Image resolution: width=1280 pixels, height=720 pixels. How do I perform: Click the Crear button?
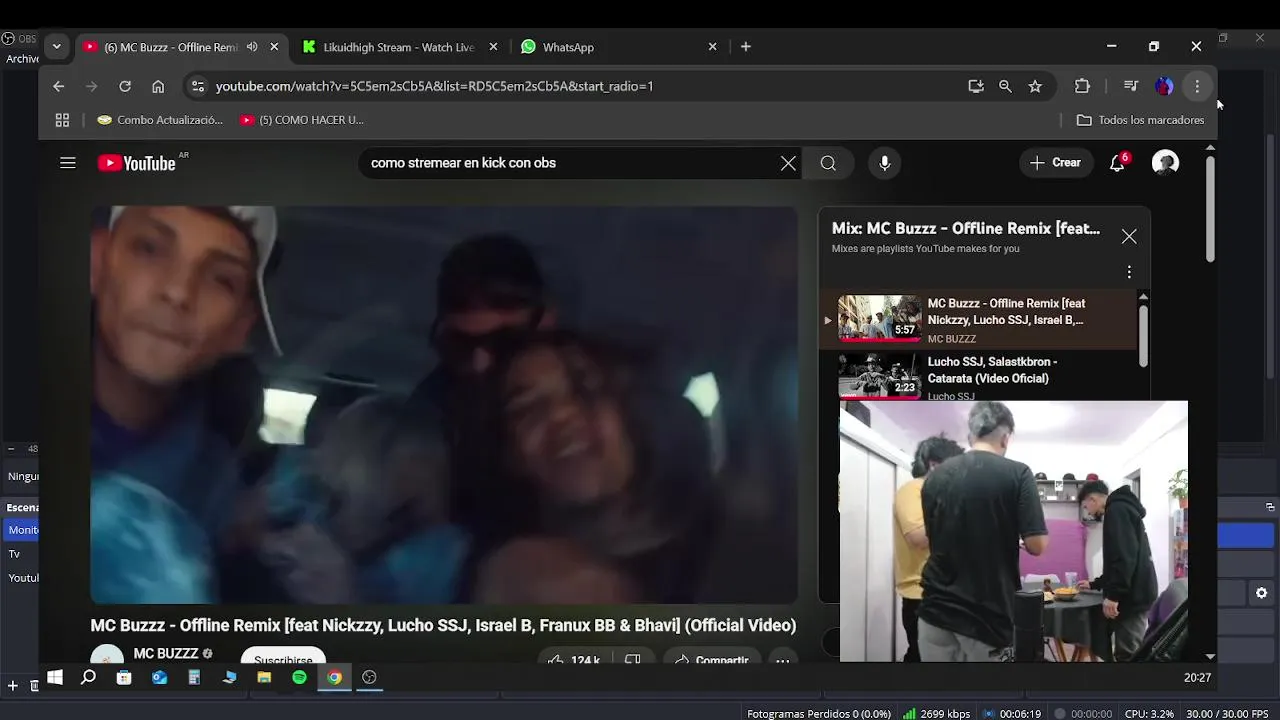tap(1055, 163)
